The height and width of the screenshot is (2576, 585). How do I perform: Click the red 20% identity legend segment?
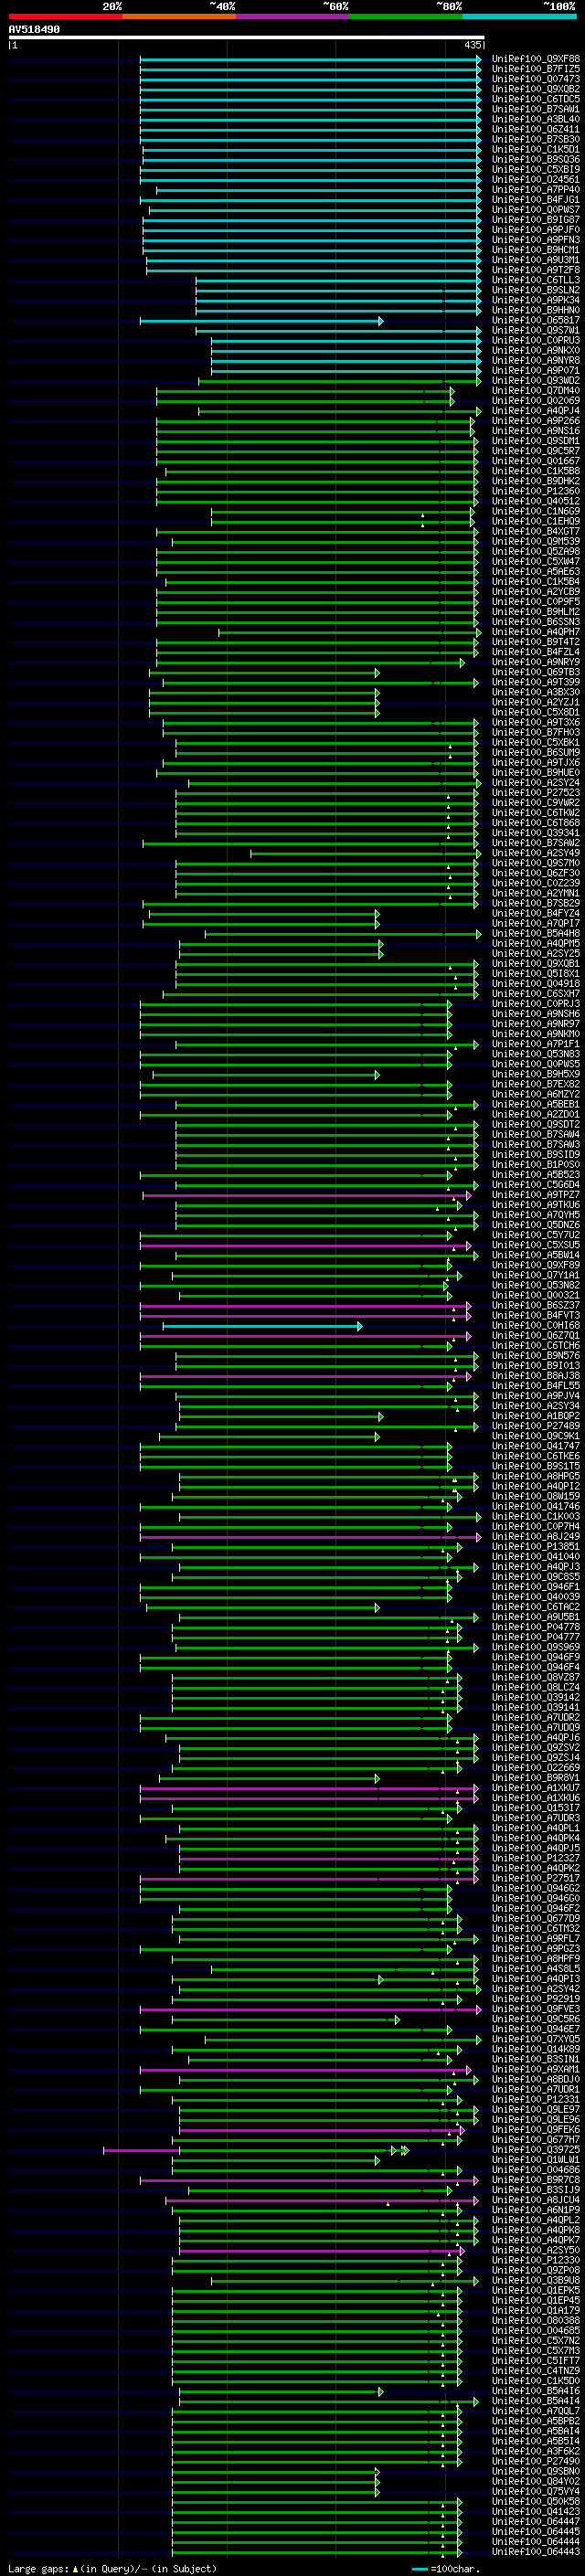pyautogui.click(x=65, y=16)
